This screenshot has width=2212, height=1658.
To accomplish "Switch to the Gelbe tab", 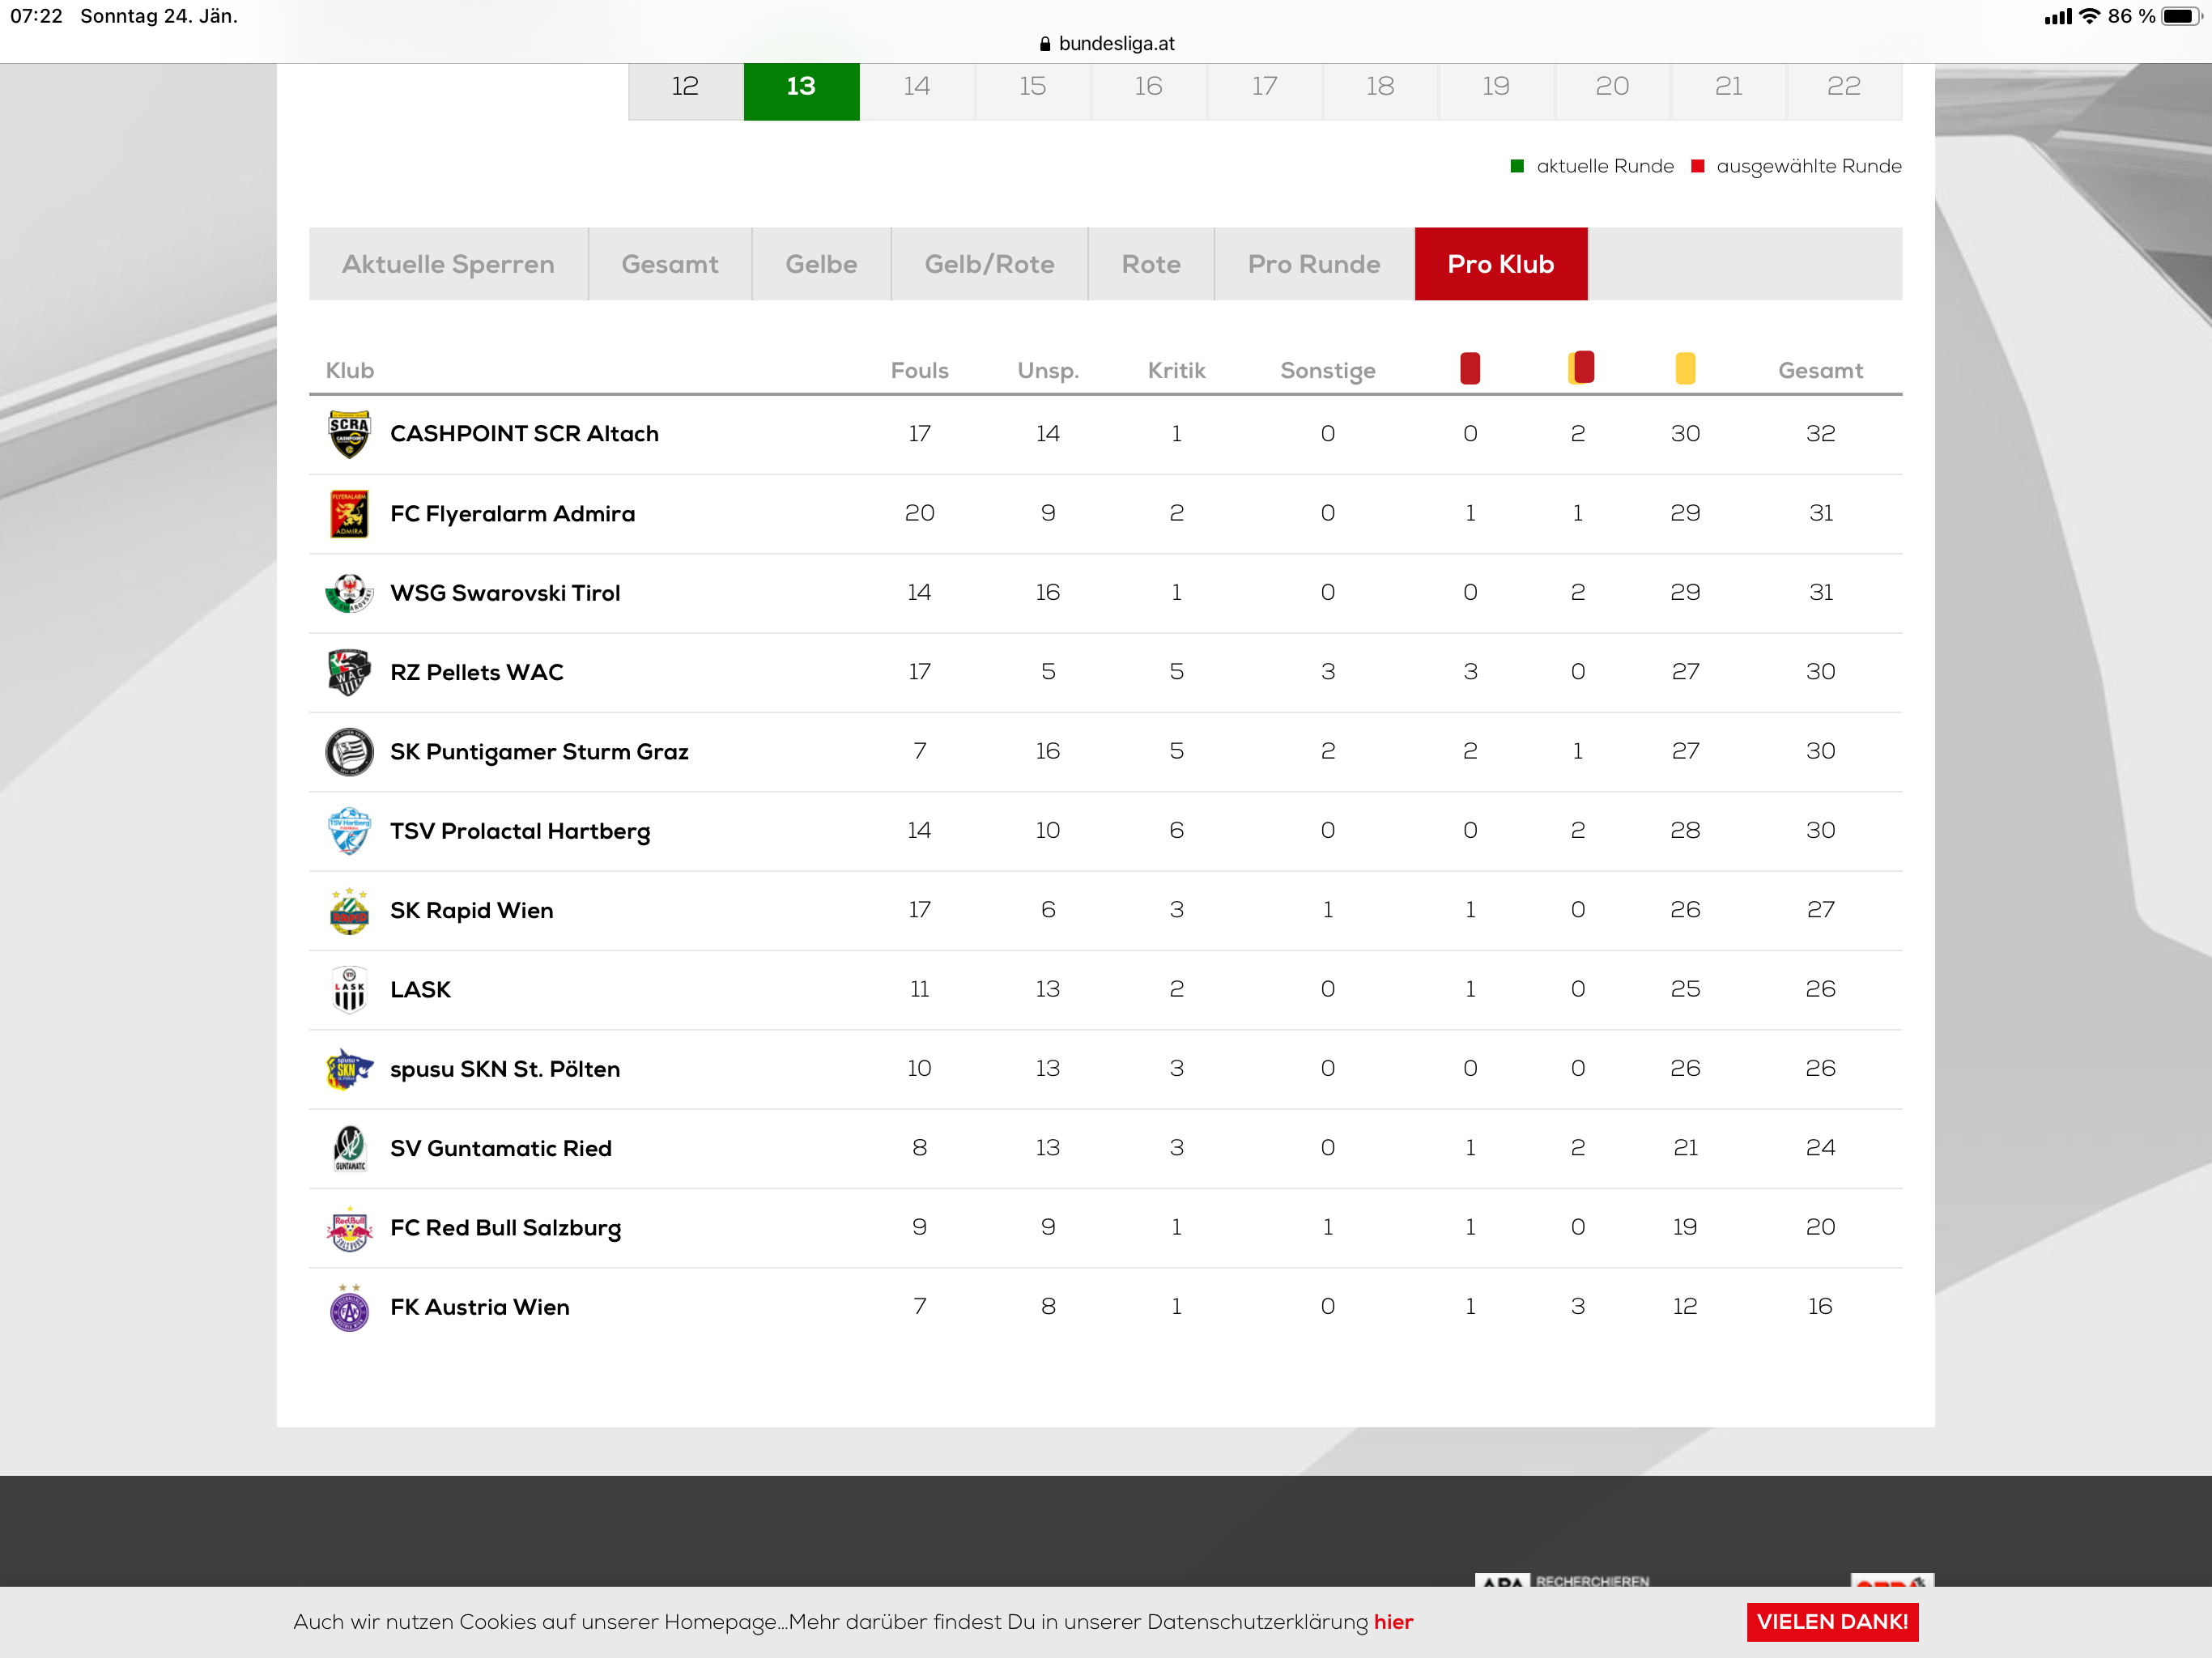I will [821, 264].
